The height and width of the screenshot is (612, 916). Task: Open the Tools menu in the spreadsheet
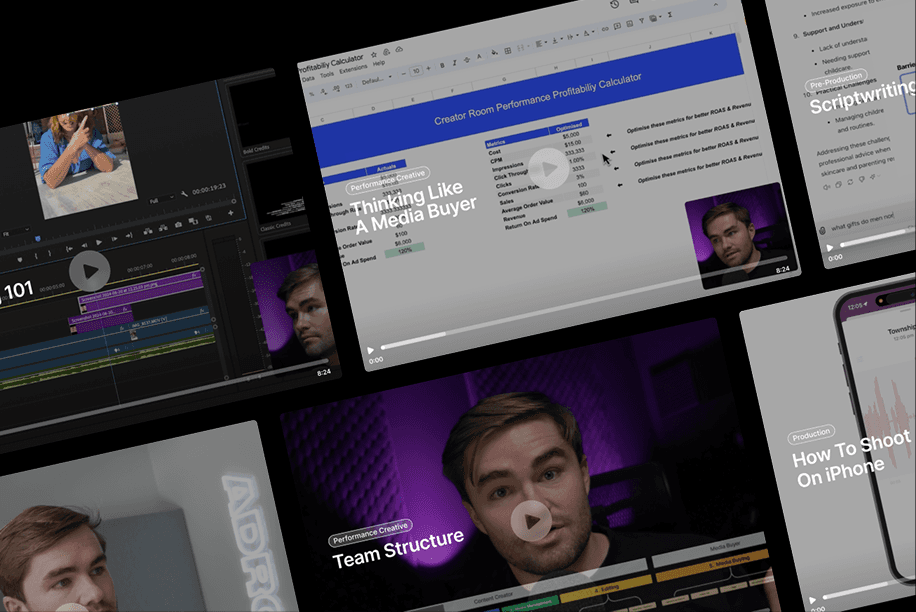[327, 75]
